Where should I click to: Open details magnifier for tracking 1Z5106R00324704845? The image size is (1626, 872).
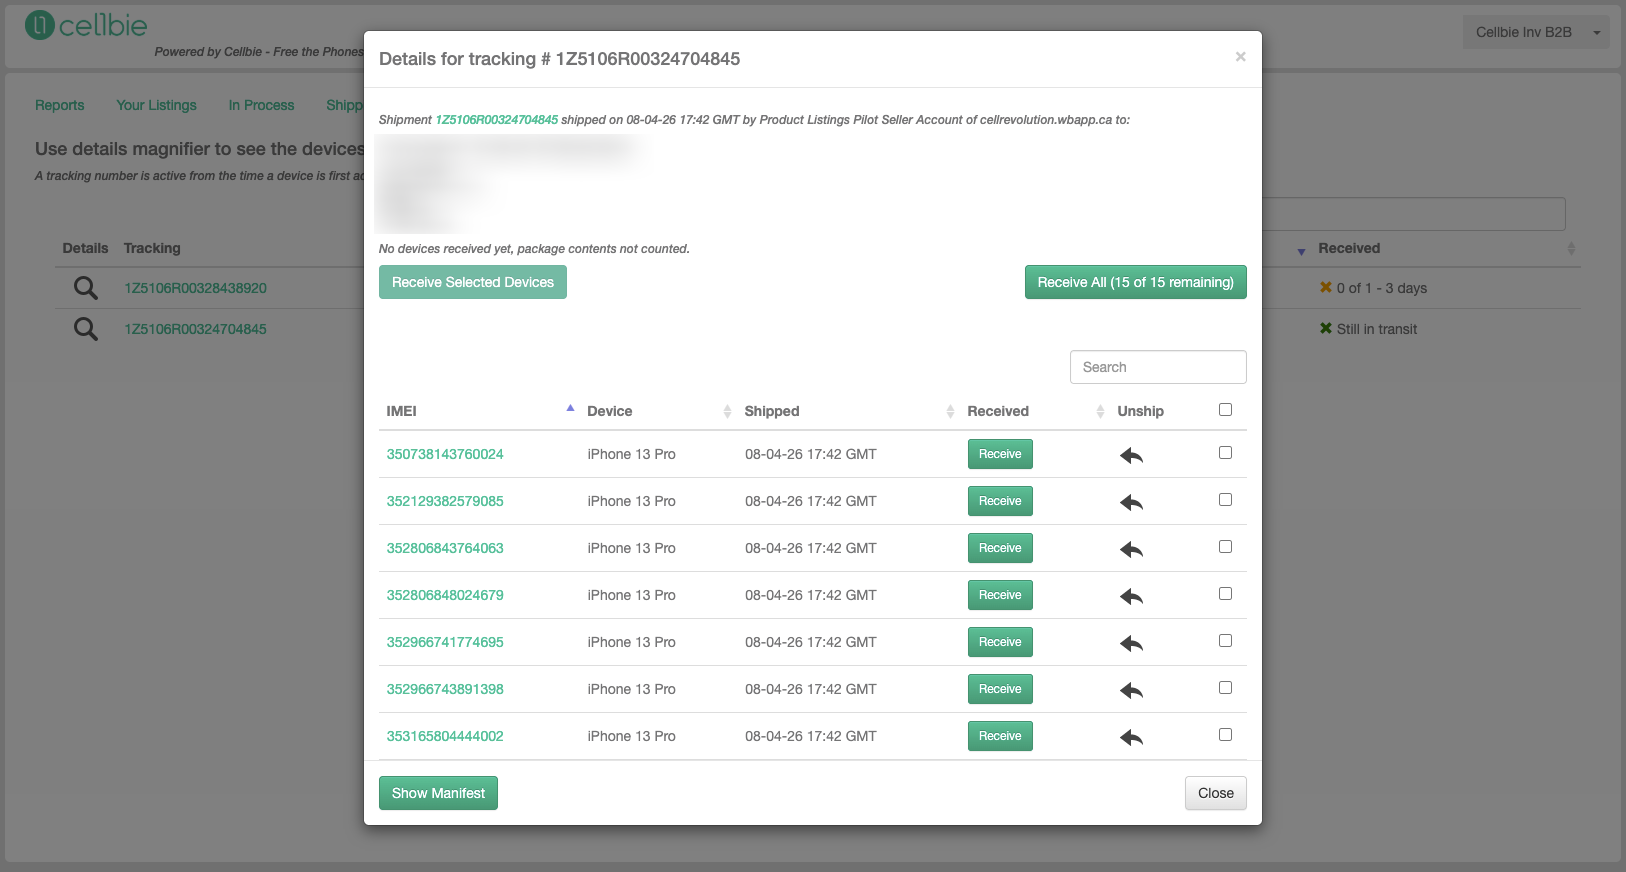(x=86, y=329)
